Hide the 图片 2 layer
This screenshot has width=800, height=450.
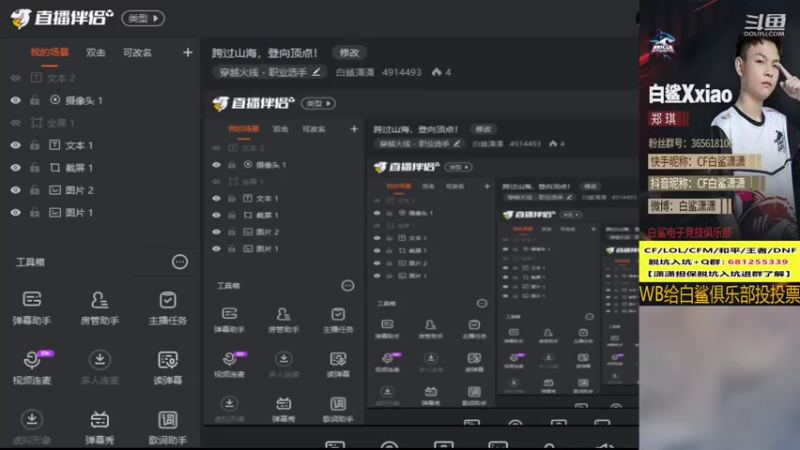[16, 190]
